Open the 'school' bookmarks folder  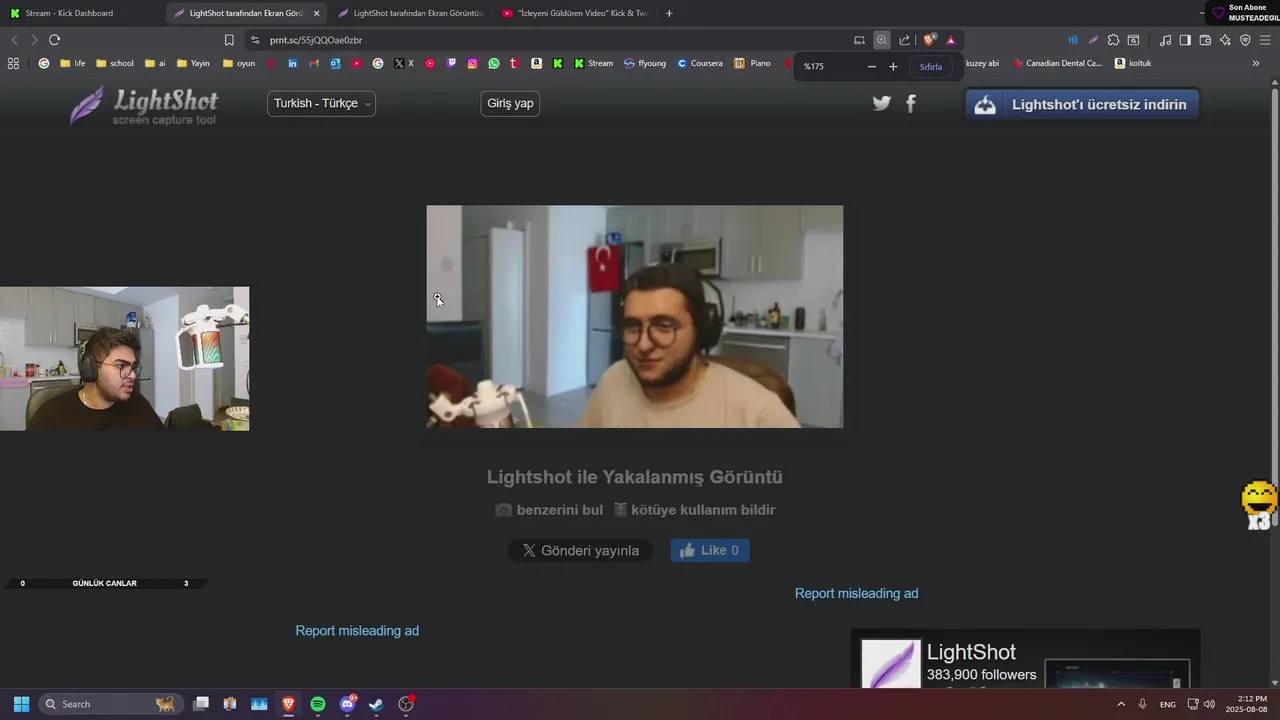[115, 63]
